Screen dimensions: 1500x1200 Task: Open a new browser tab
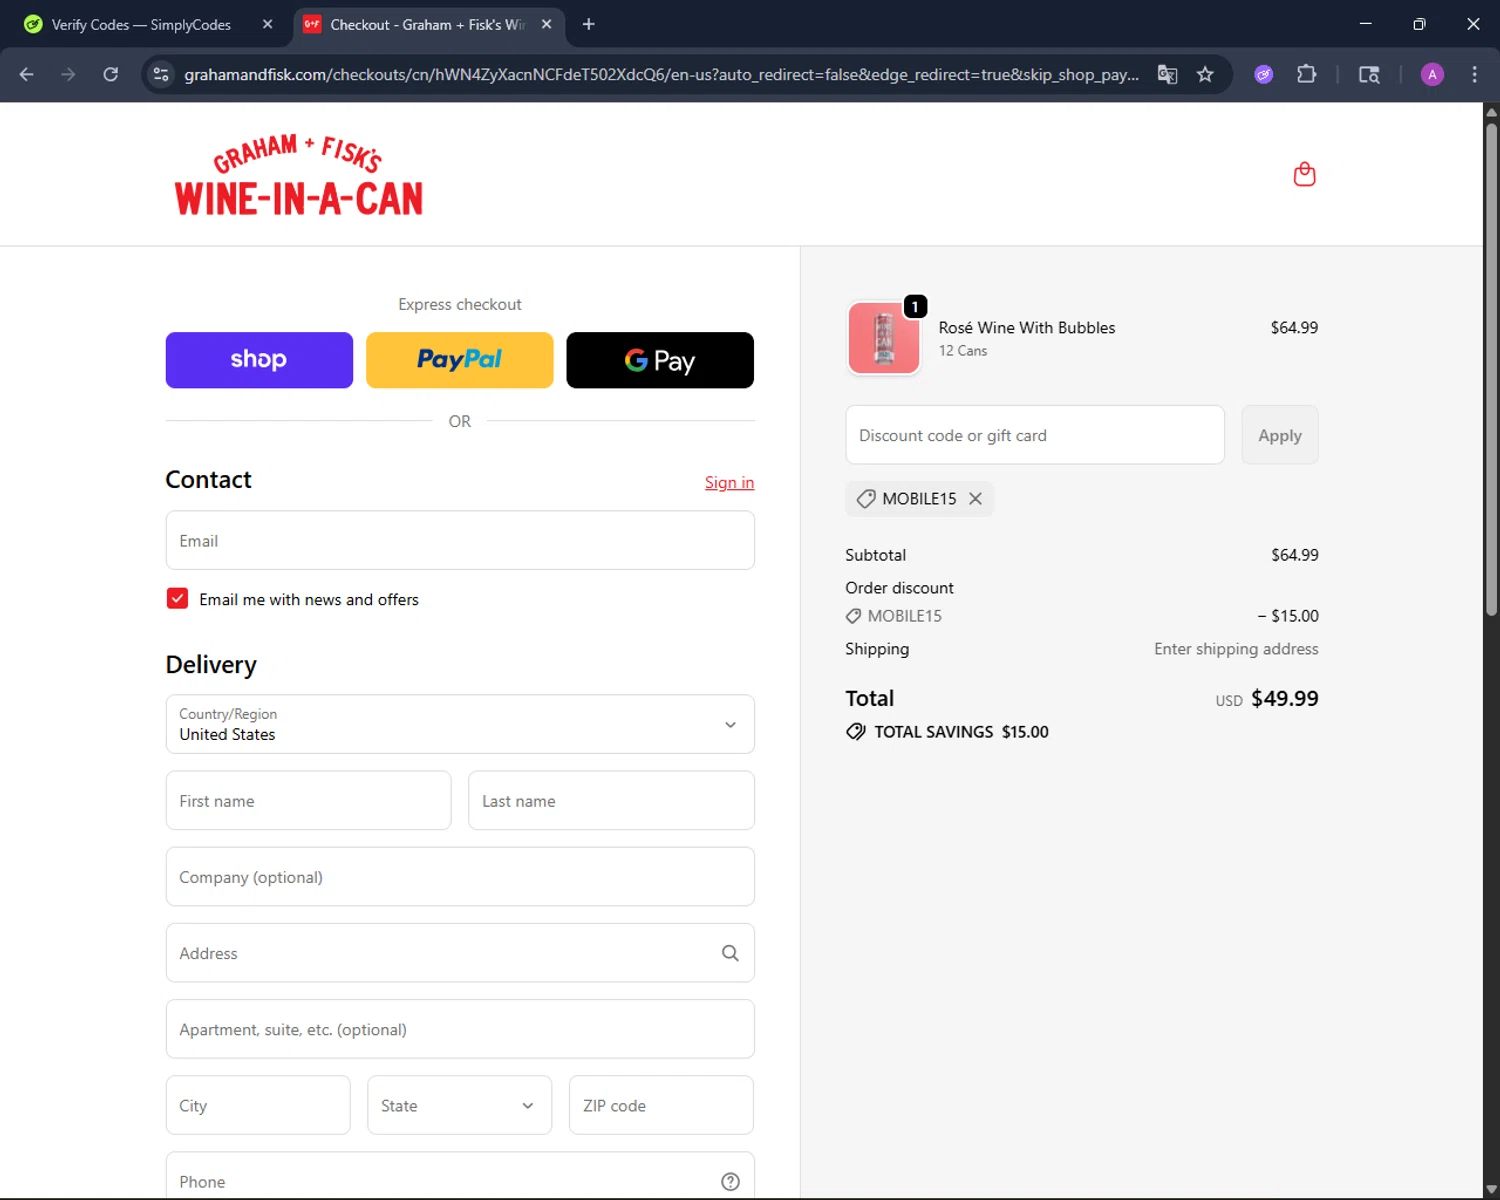[x=588, y=24]
